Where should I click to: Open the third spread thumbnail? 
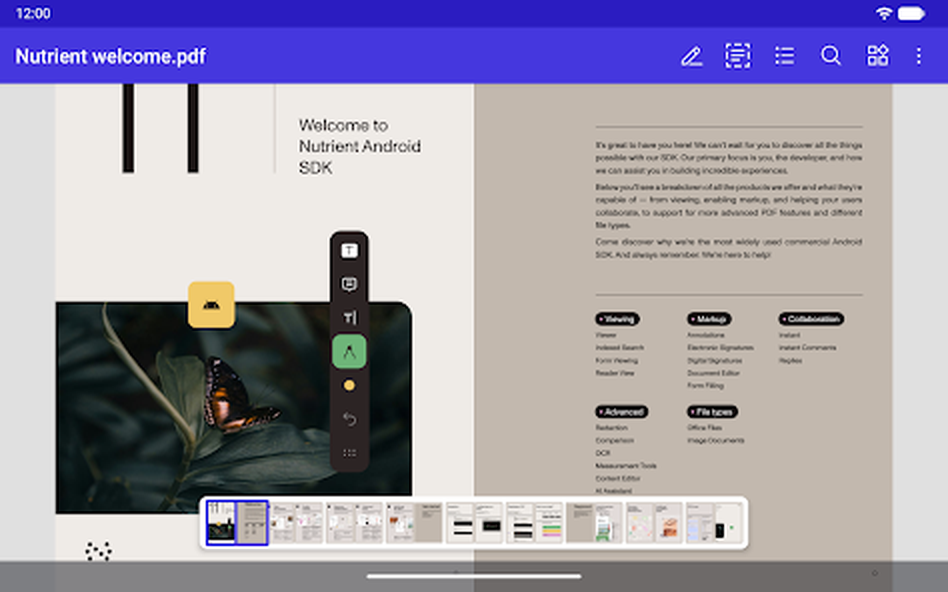click(x=355, y=522)
